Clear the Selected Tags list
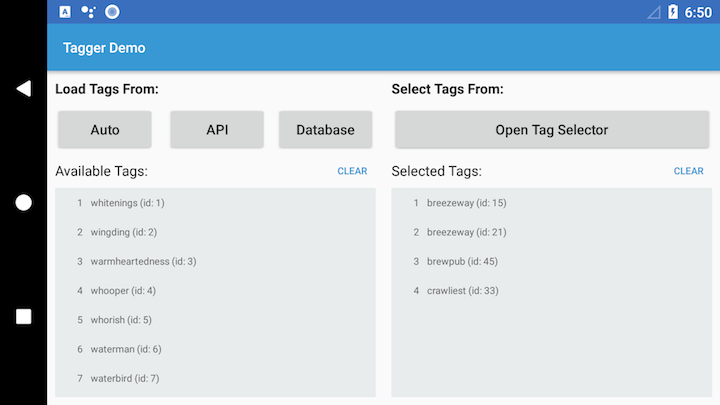This screenshot has width=720, height=405. click(688, 171)
